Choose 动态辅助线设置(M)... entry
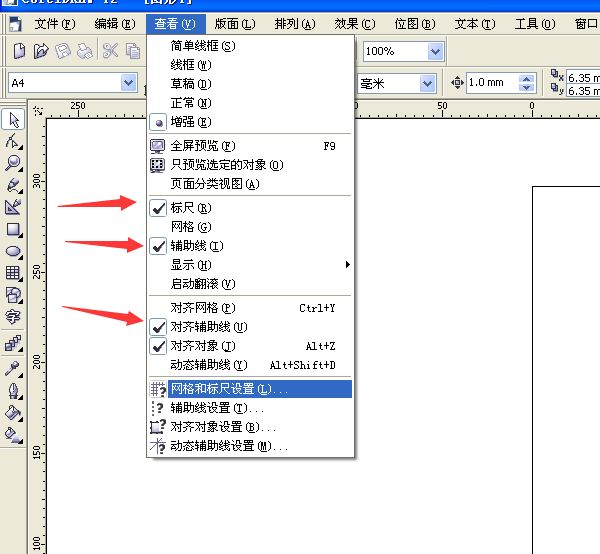 [x=250, y=446]
